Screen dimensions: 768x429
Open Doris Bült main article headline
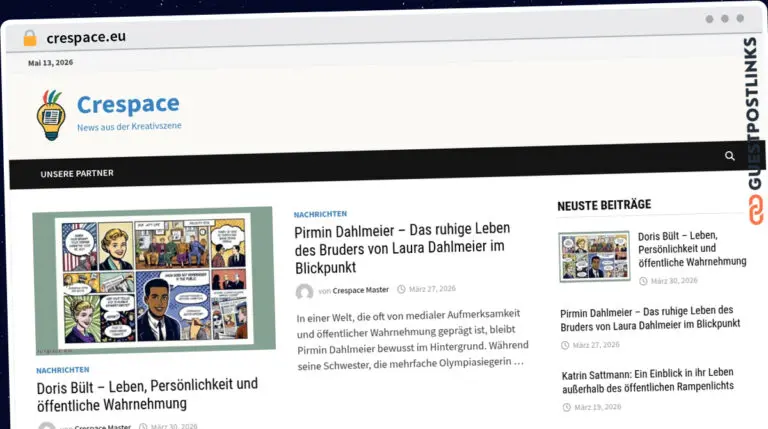point(147,395)
